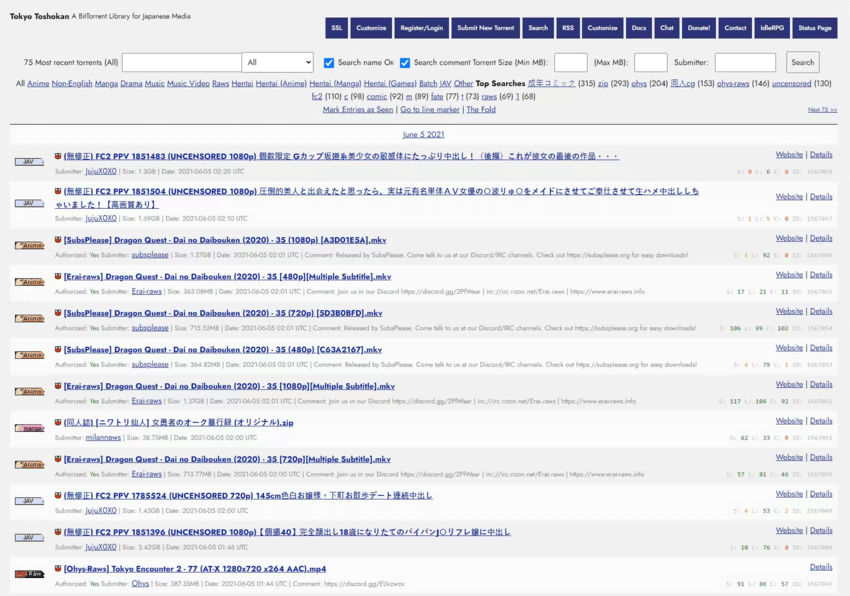Click magnet icon for SubsPlease Dragon Quest 1080p A3D01E5A
This screenshot has height=596, width=850.
pyautogui.click(x=58, y=240)
